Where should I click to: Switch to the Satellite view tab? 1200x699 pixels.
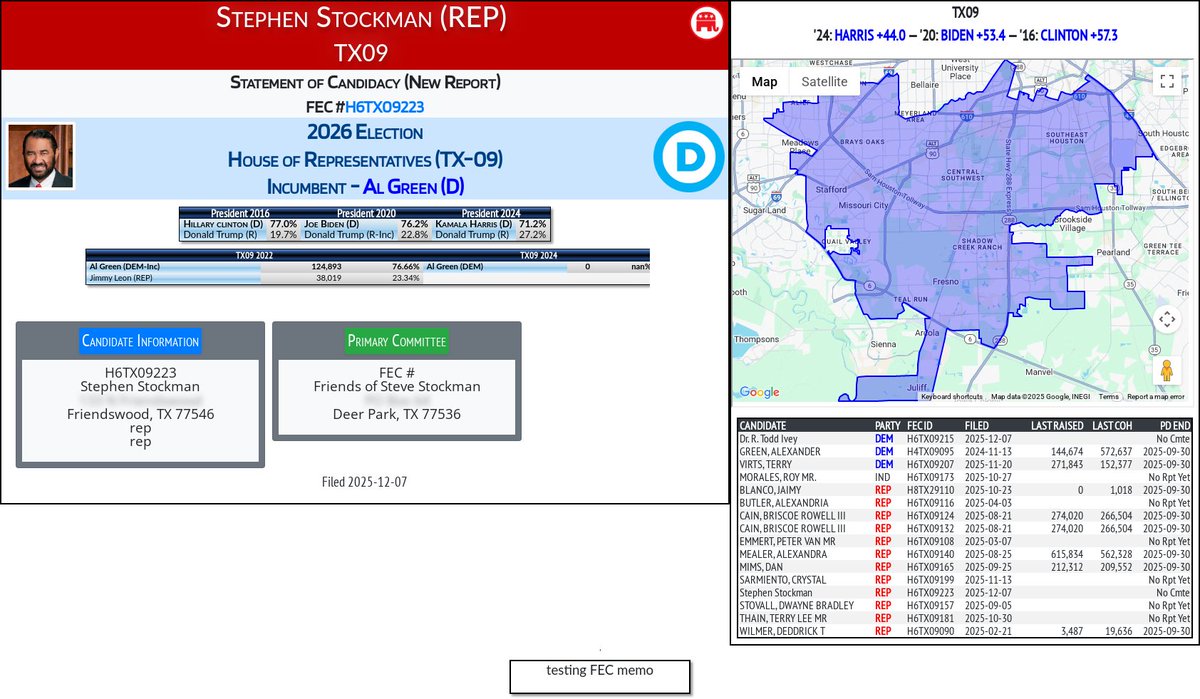pos(824,82)
